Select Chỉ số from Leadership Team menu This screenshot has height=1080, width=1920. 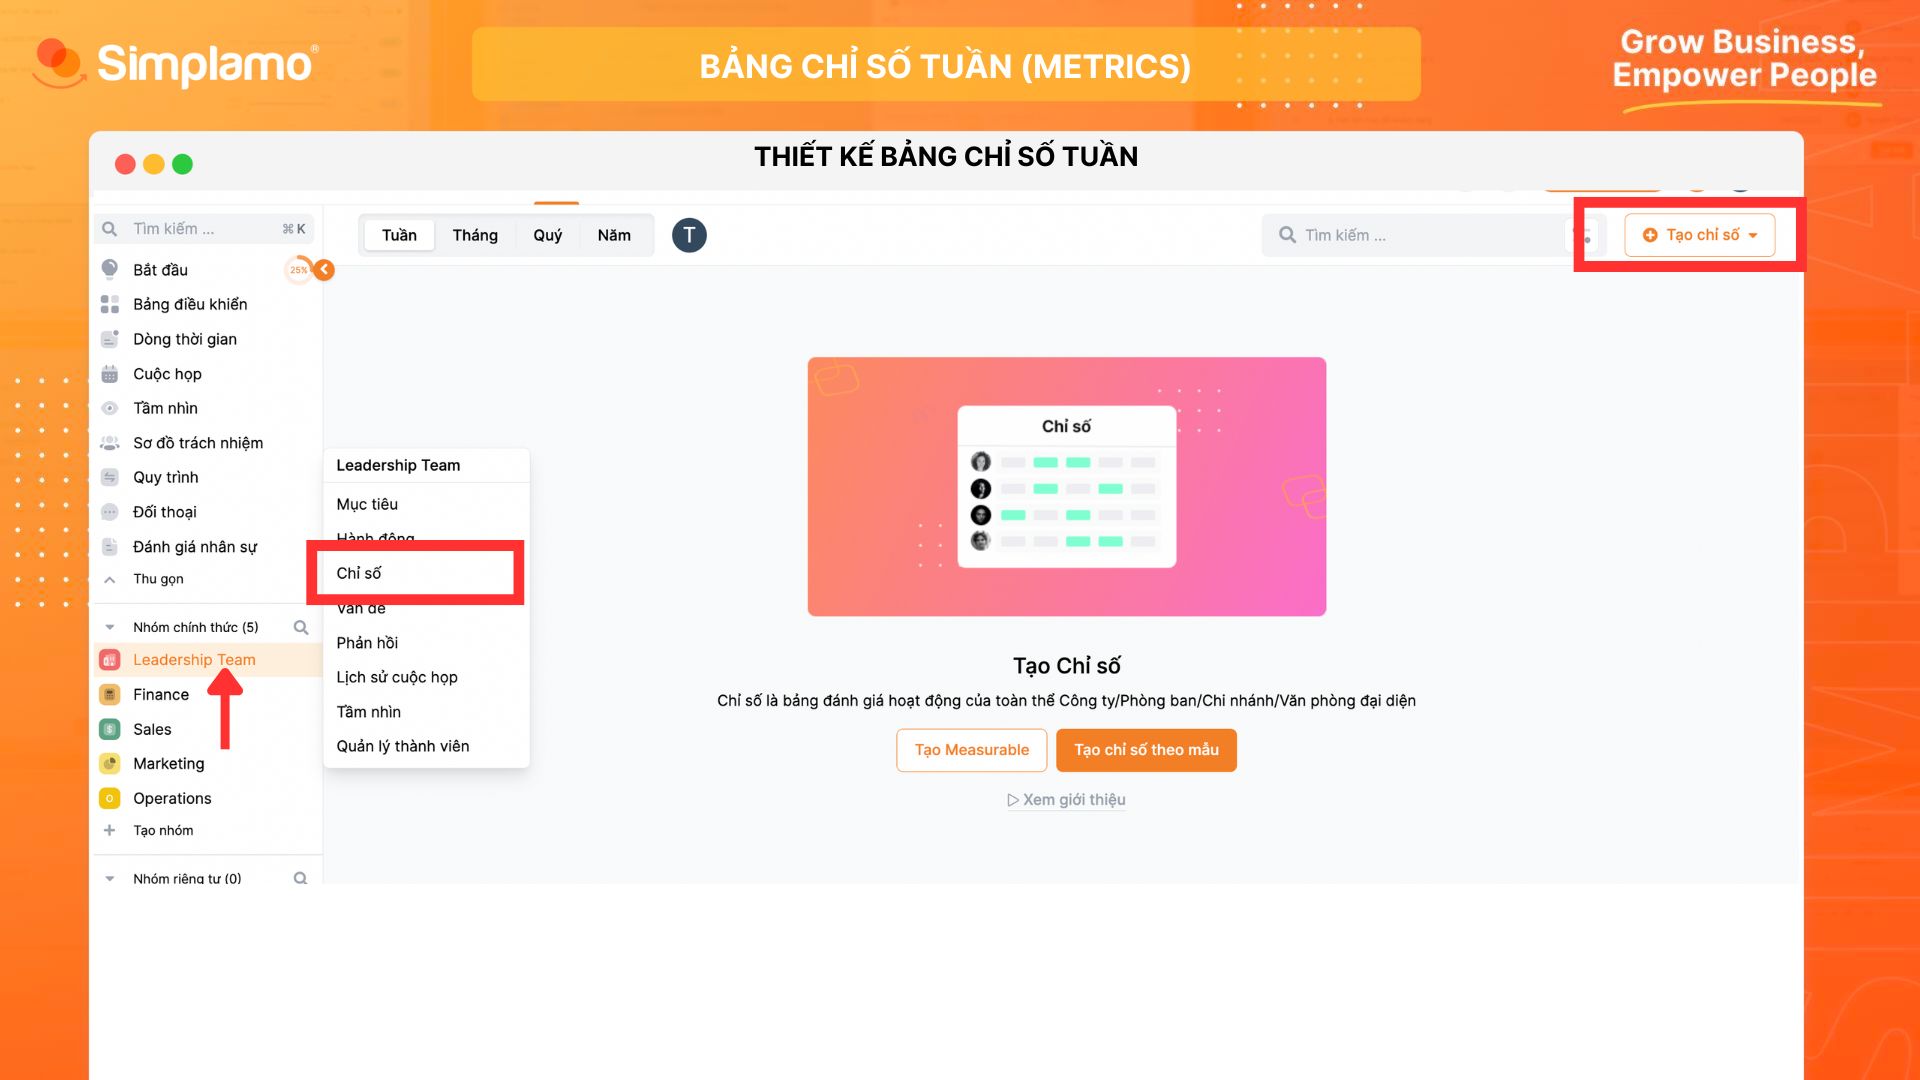coord(414,572)
